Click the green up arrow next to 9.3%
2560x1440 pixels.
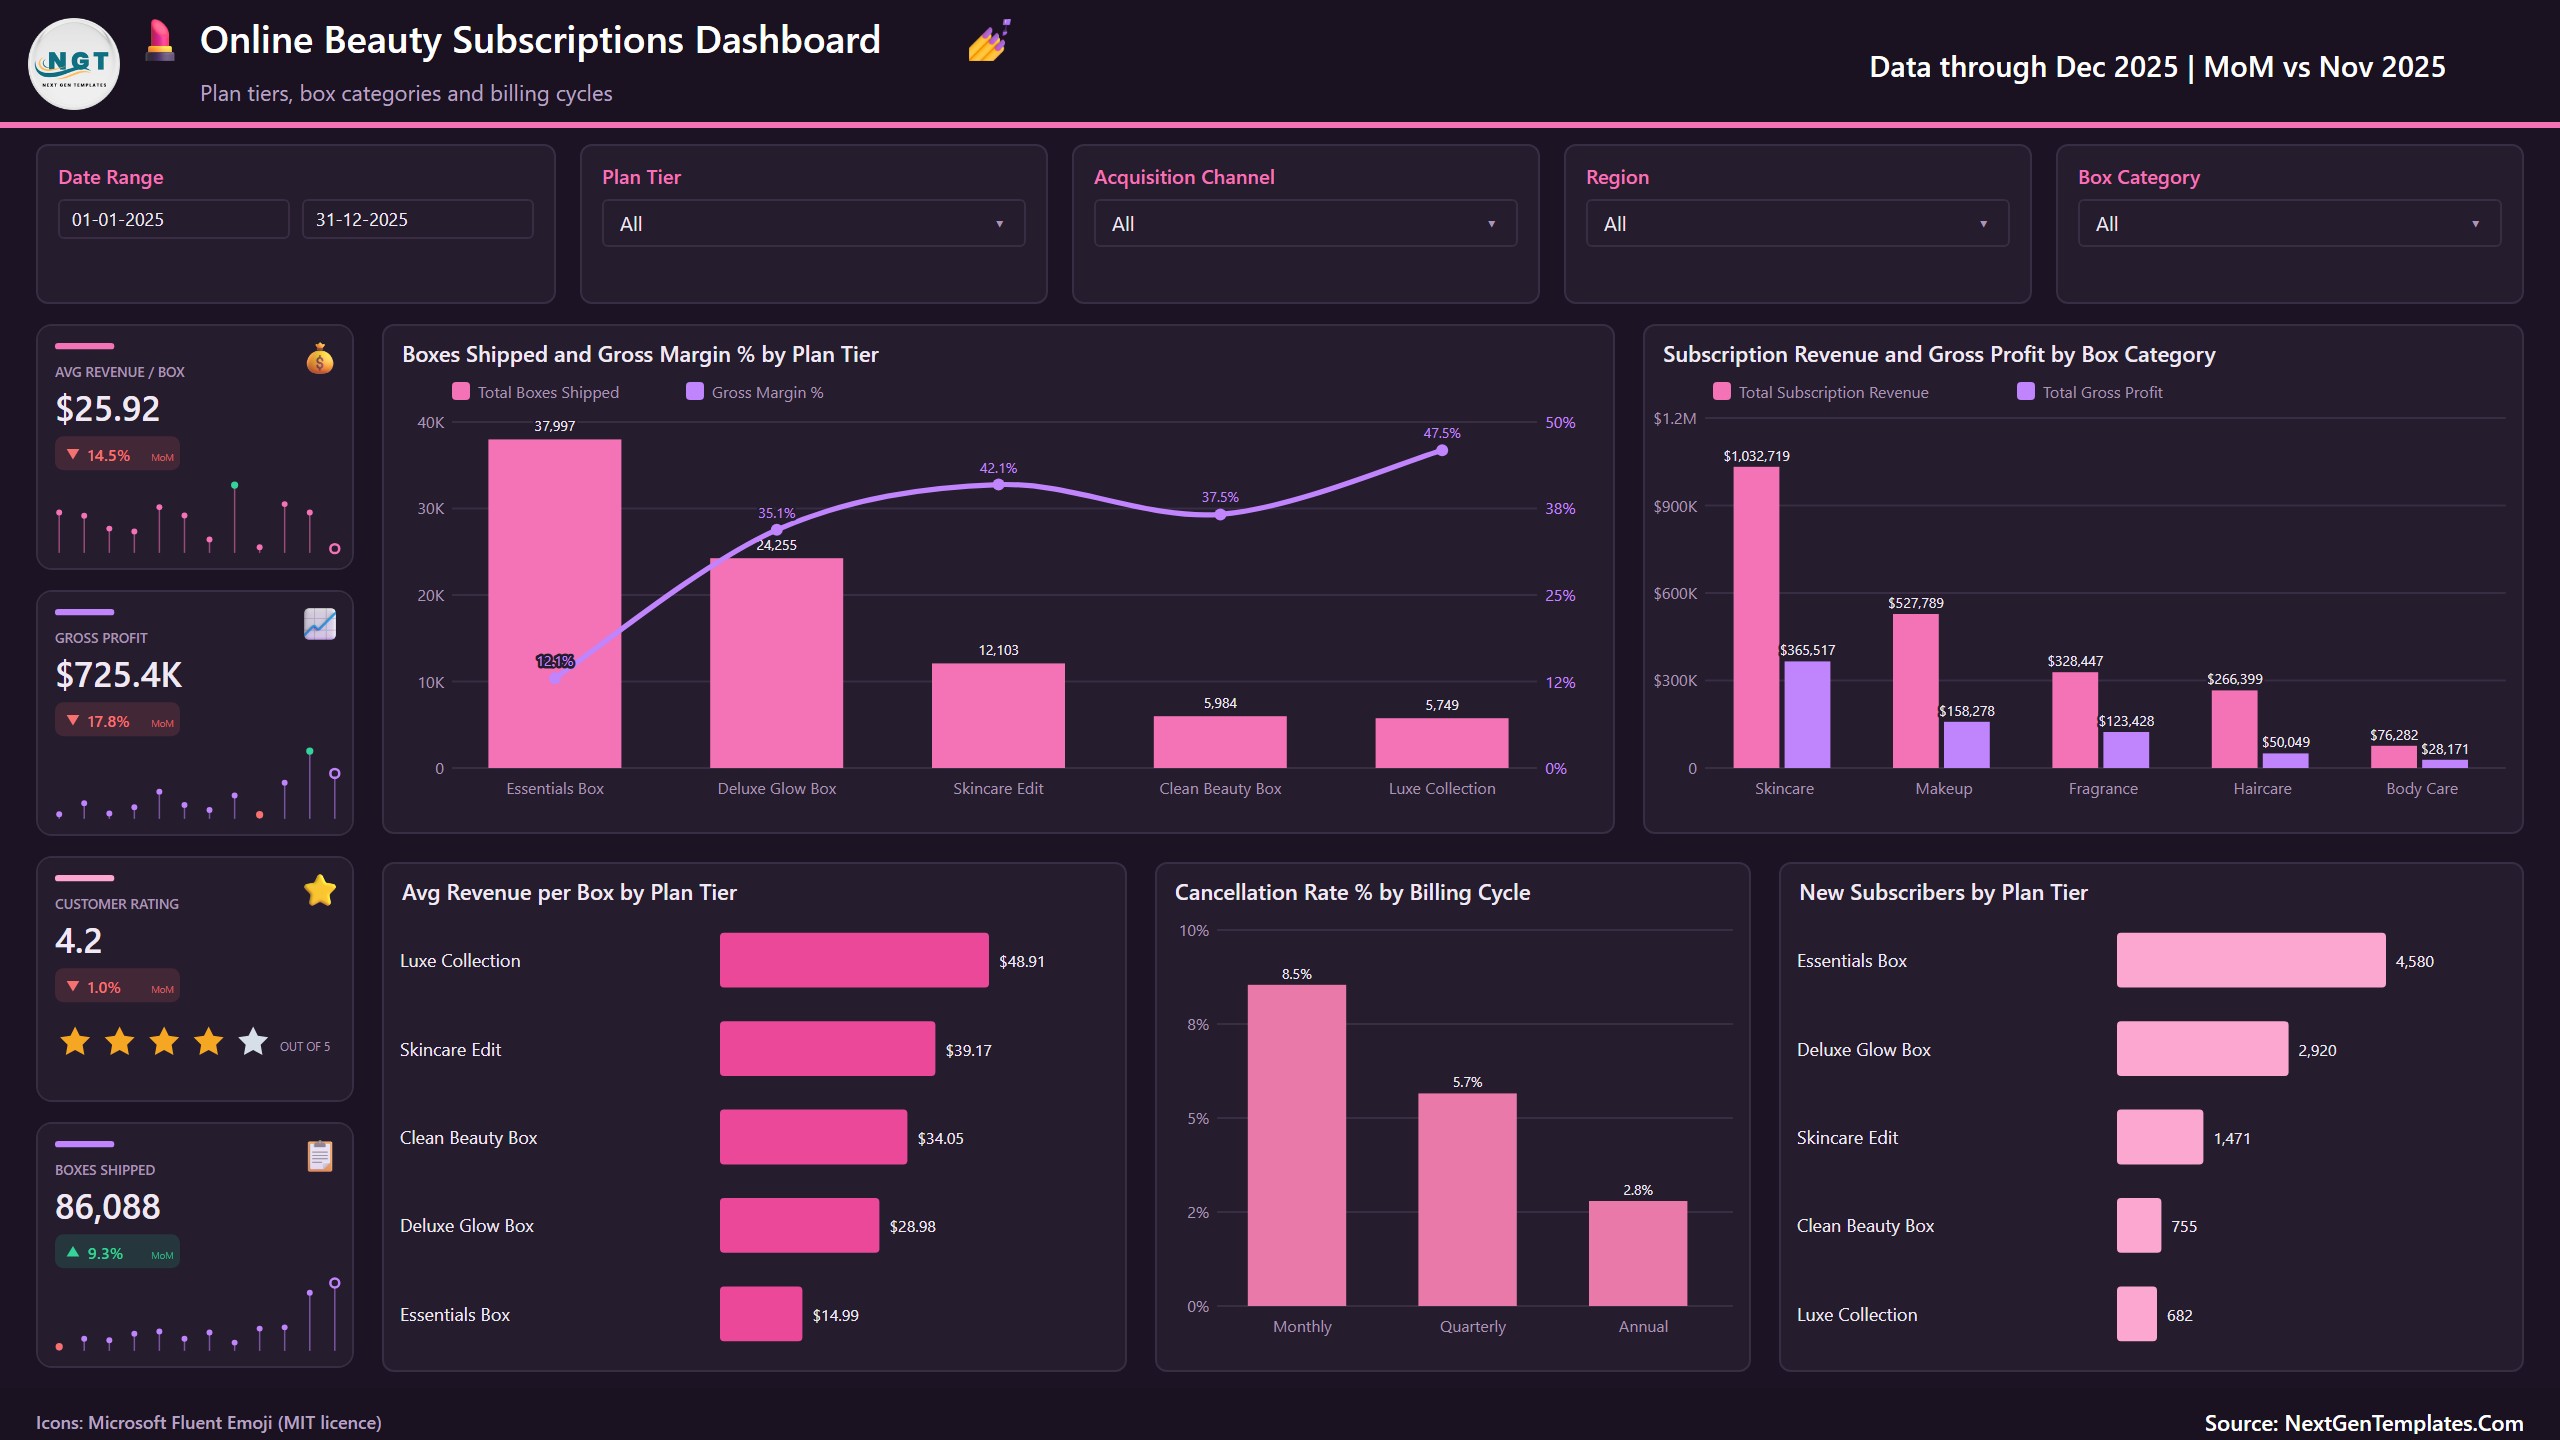(x=73, y=1252)
